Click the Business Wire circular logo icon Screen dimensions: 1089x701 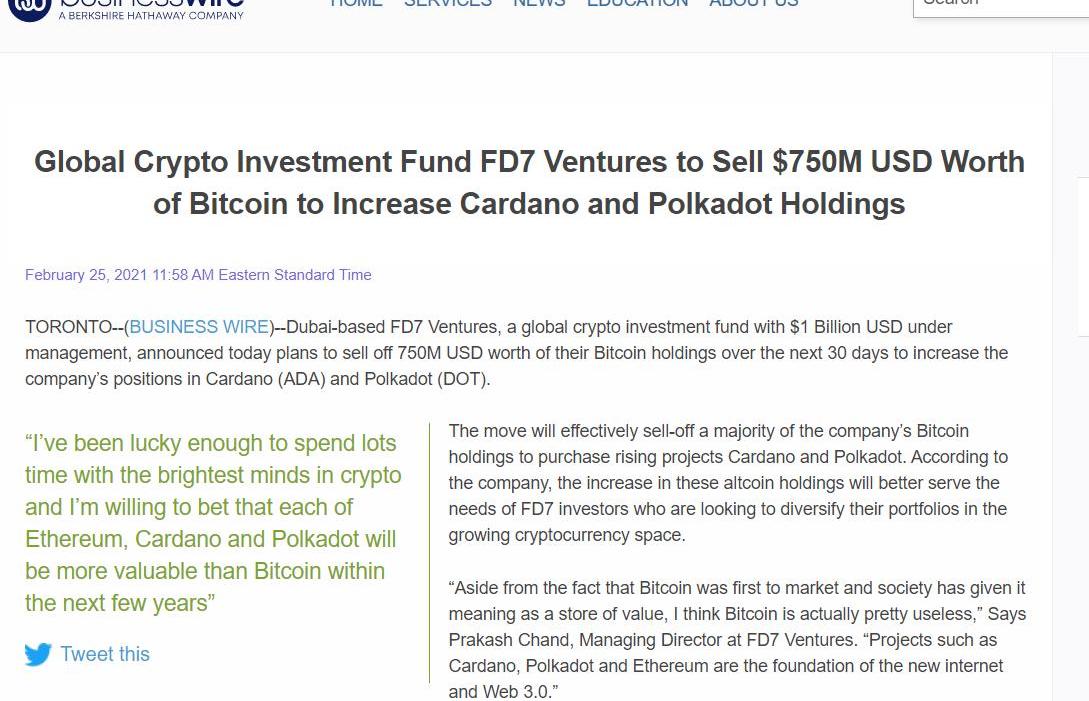tap(30, 7)
